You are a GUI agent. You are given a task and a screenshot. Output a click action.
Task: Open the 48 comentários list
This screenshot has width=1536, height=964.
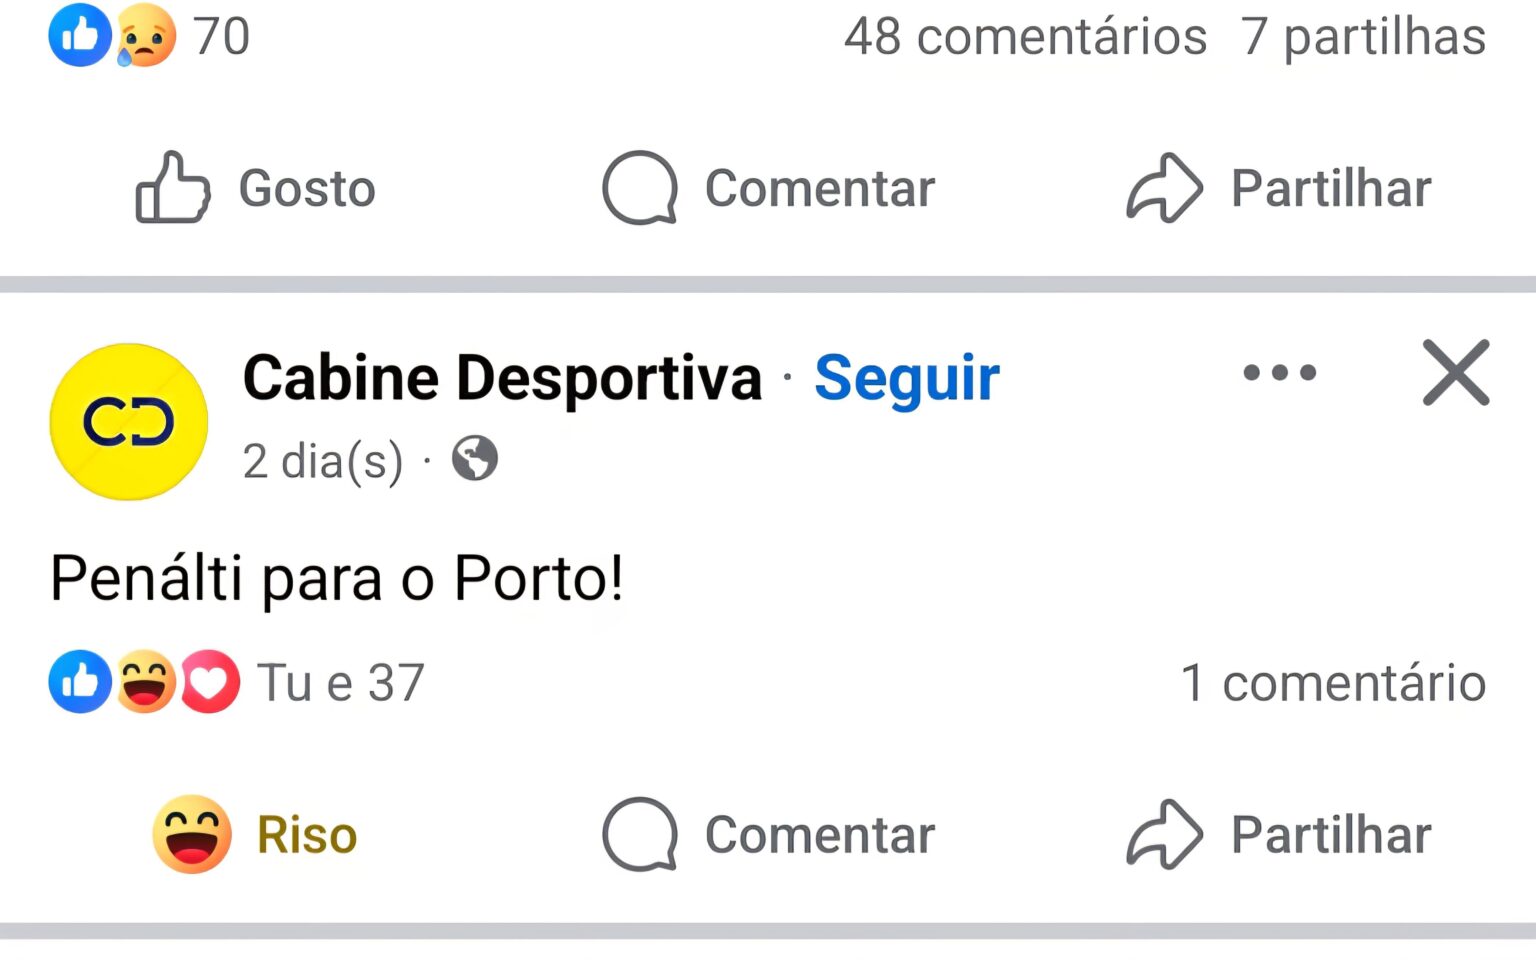point(1026,37)
